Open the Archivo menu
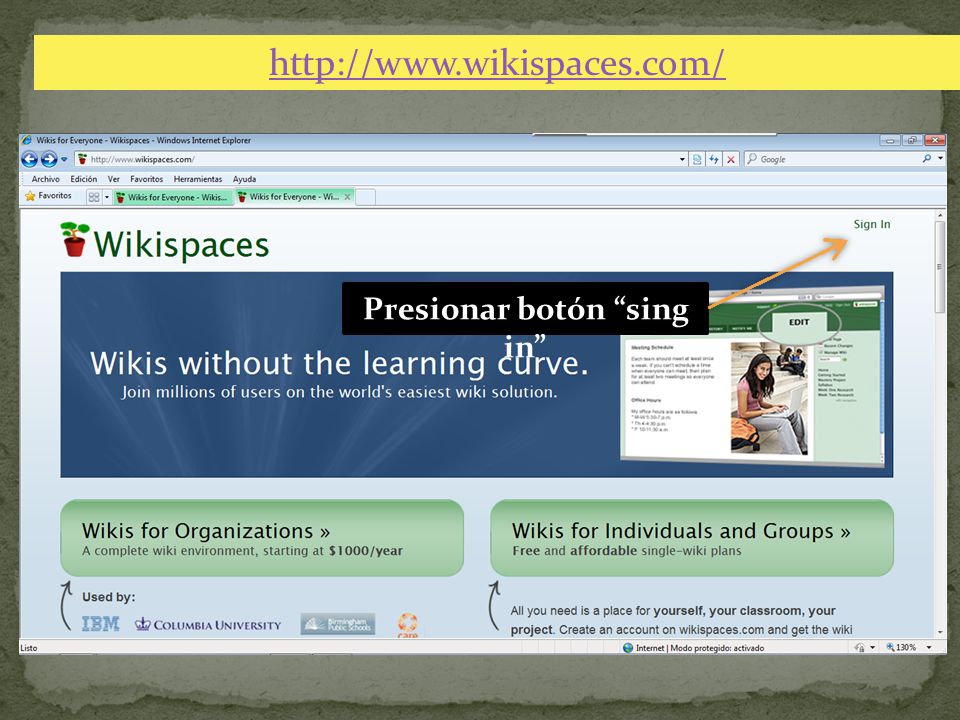Image resolution: width=960 pixels, height=720 pixels. [45, 179]
